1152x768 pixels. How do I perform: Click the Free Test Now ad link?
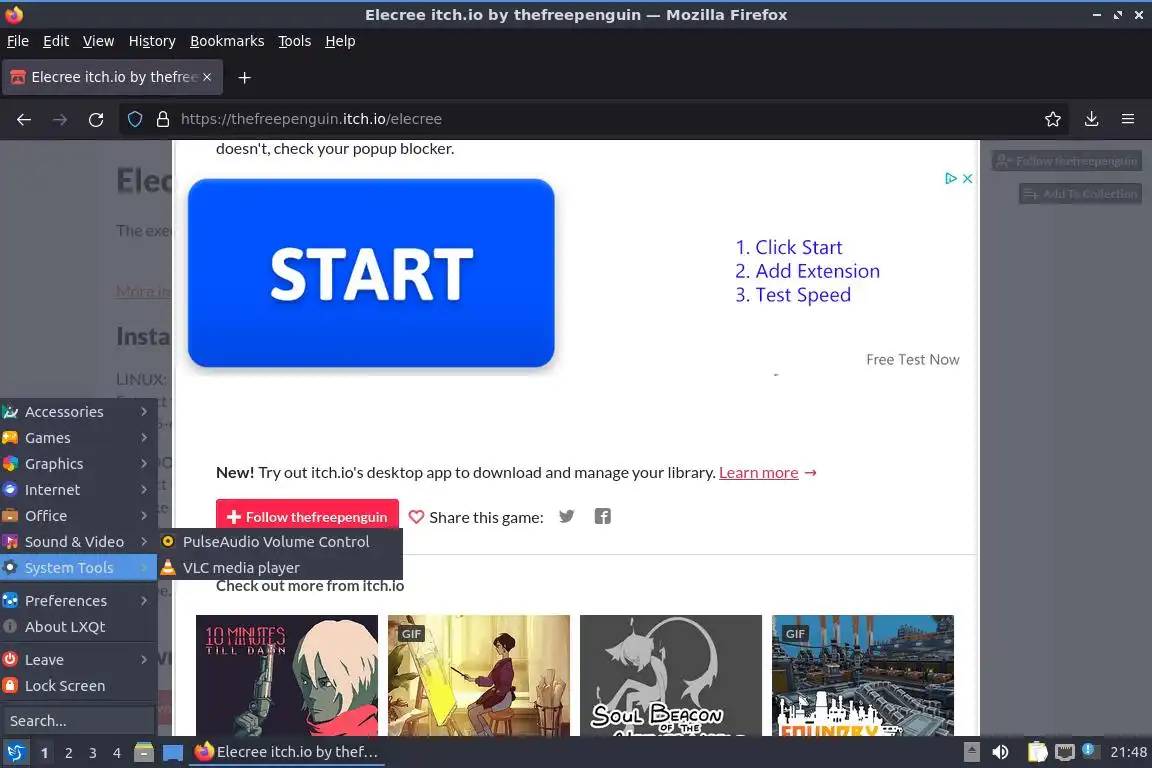(912, 359)
